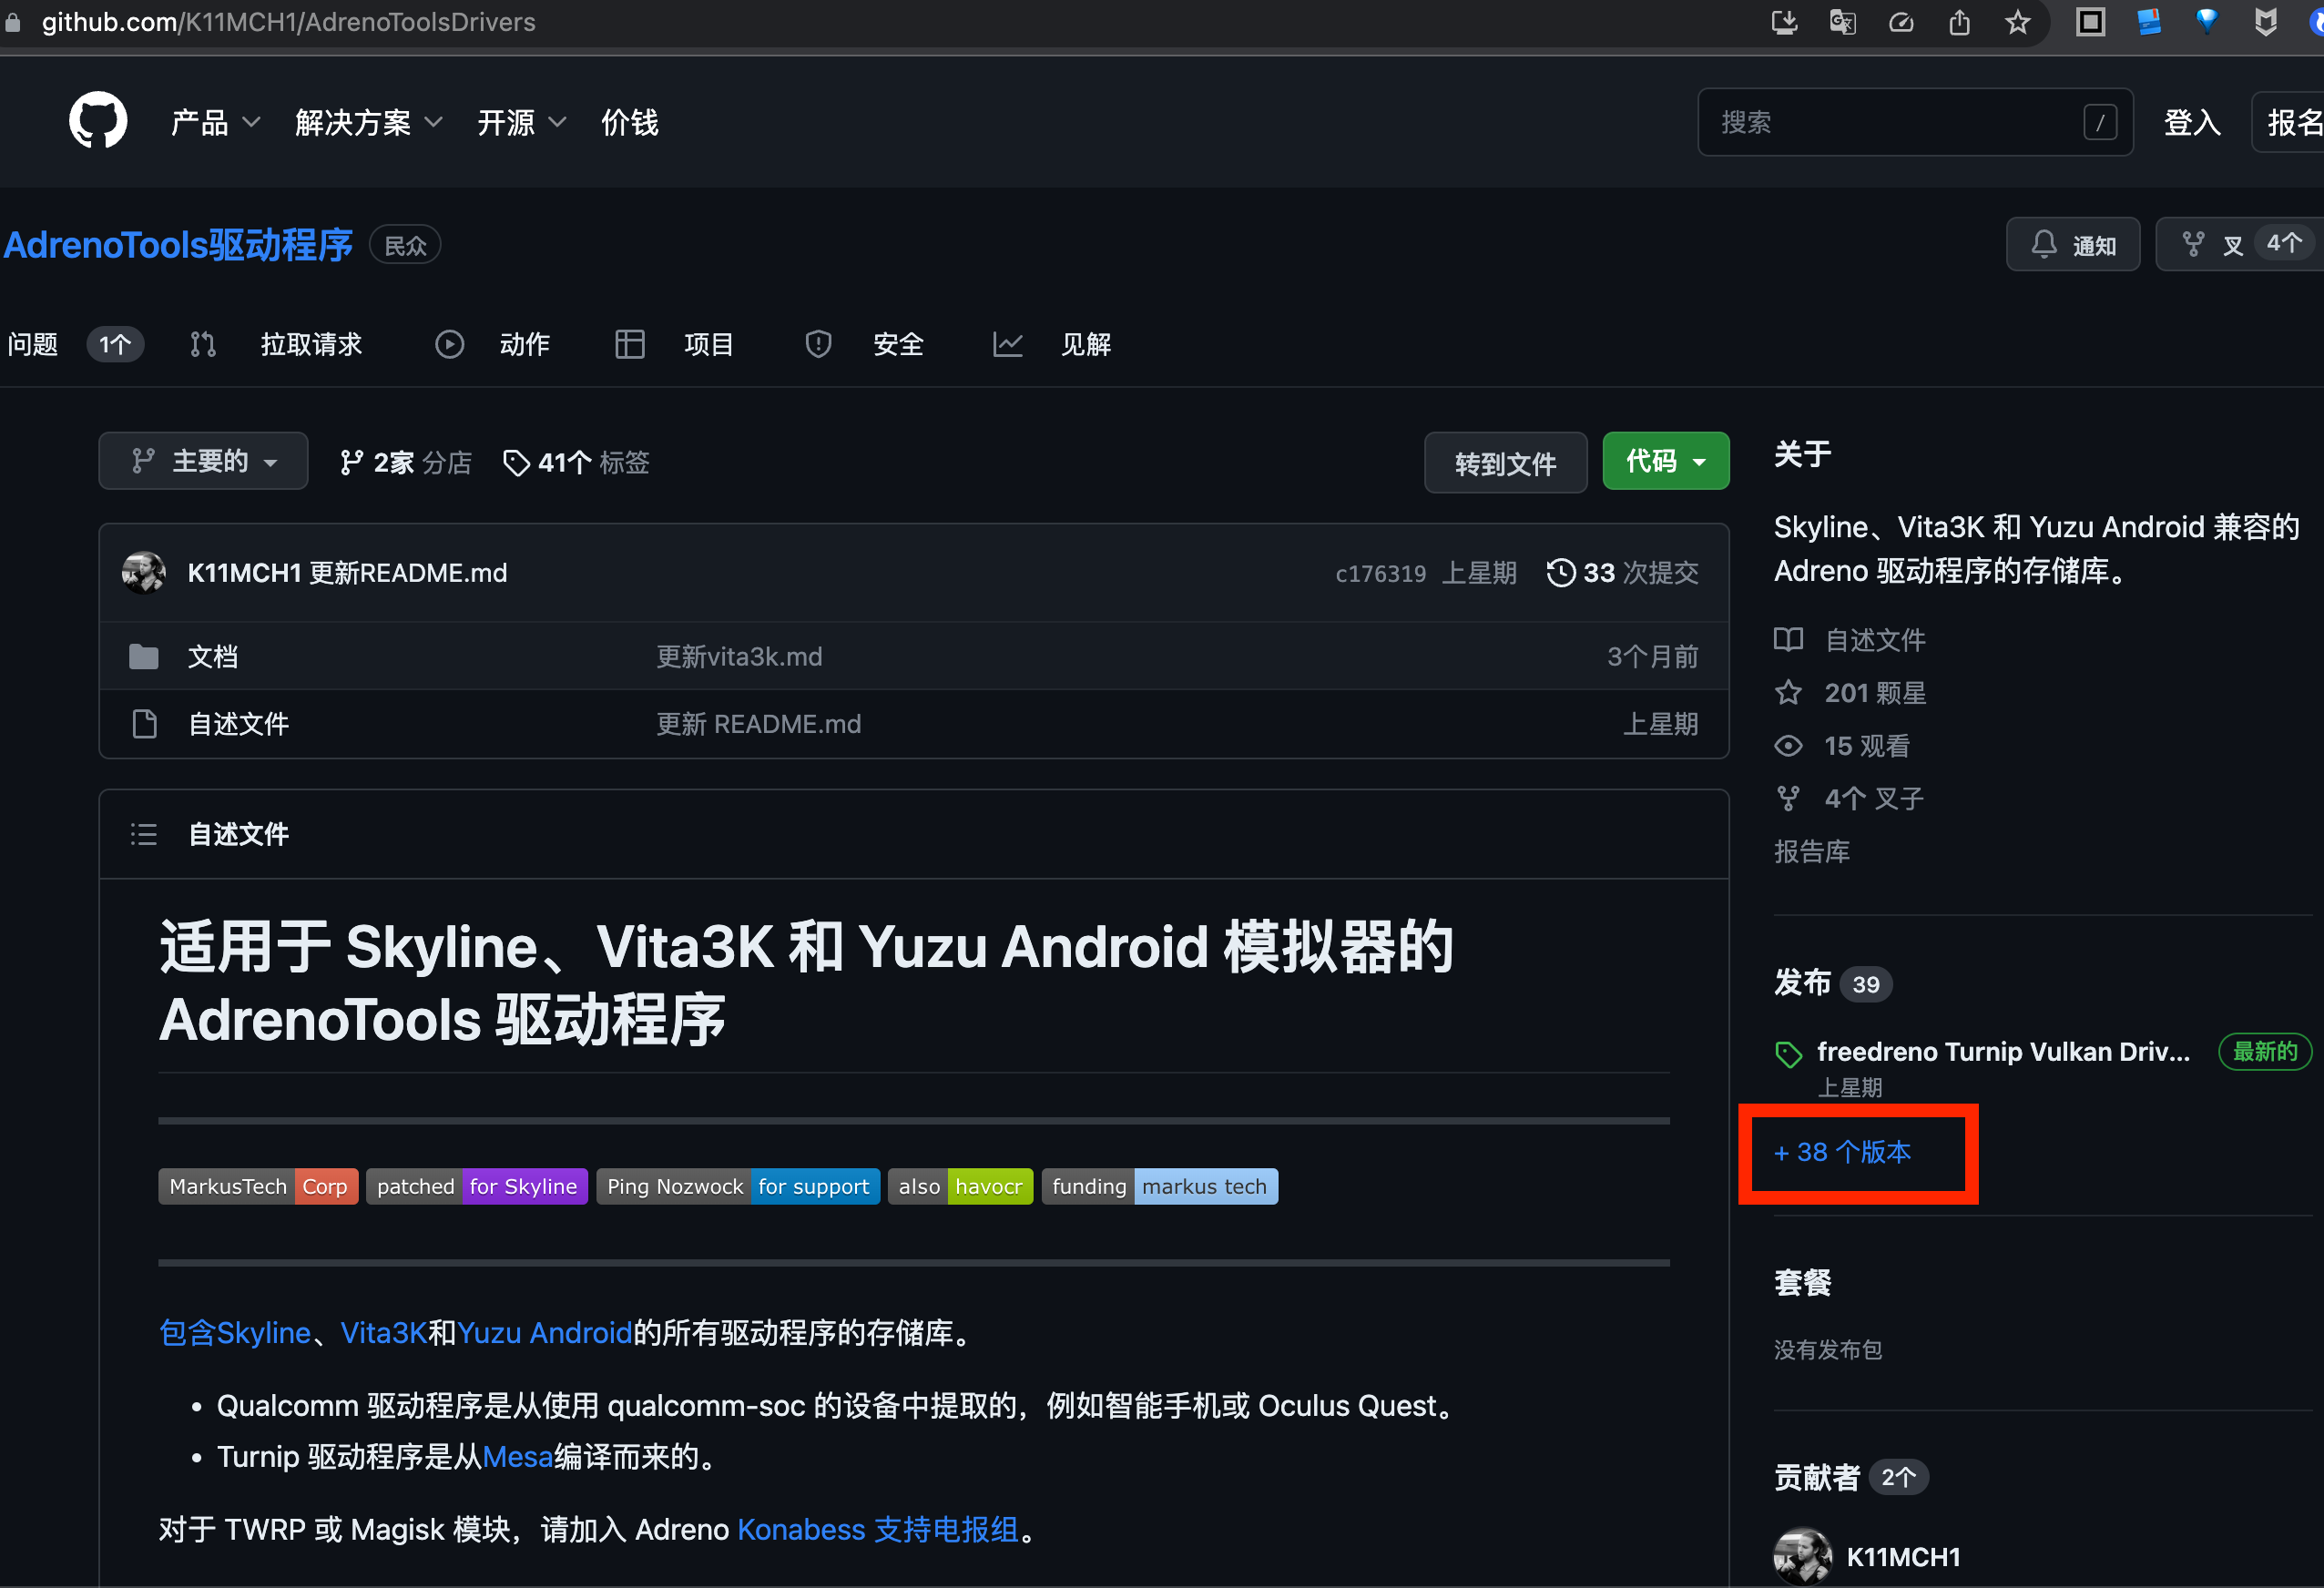This screenshot has height=1588, width=2324.
Task: Click the share icon in browser toolbar
Action: (x=1959, y=22)
